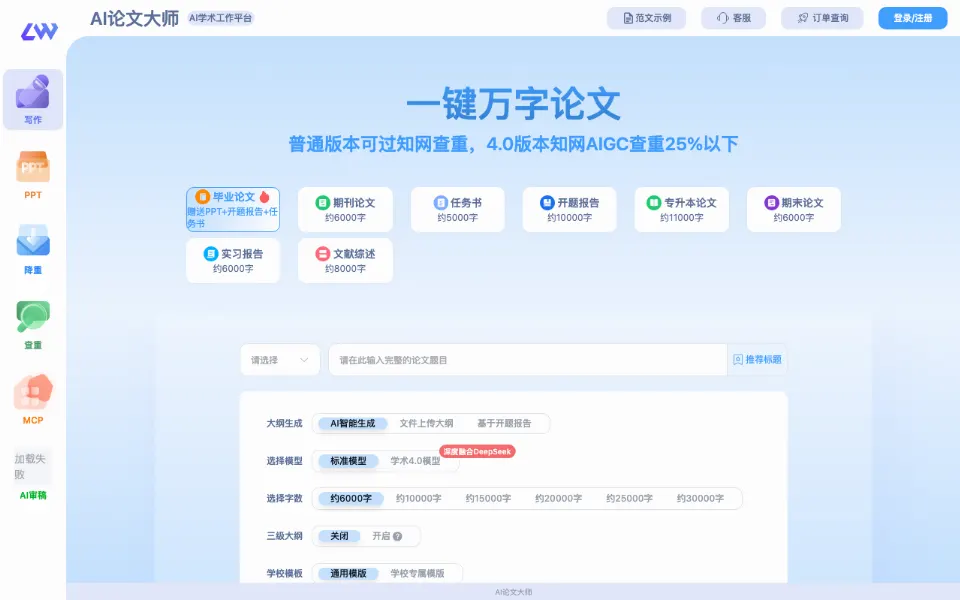Open the 请选择 dropdown
This screenshot has height=600, width=960.
click(x=280, y=360)
